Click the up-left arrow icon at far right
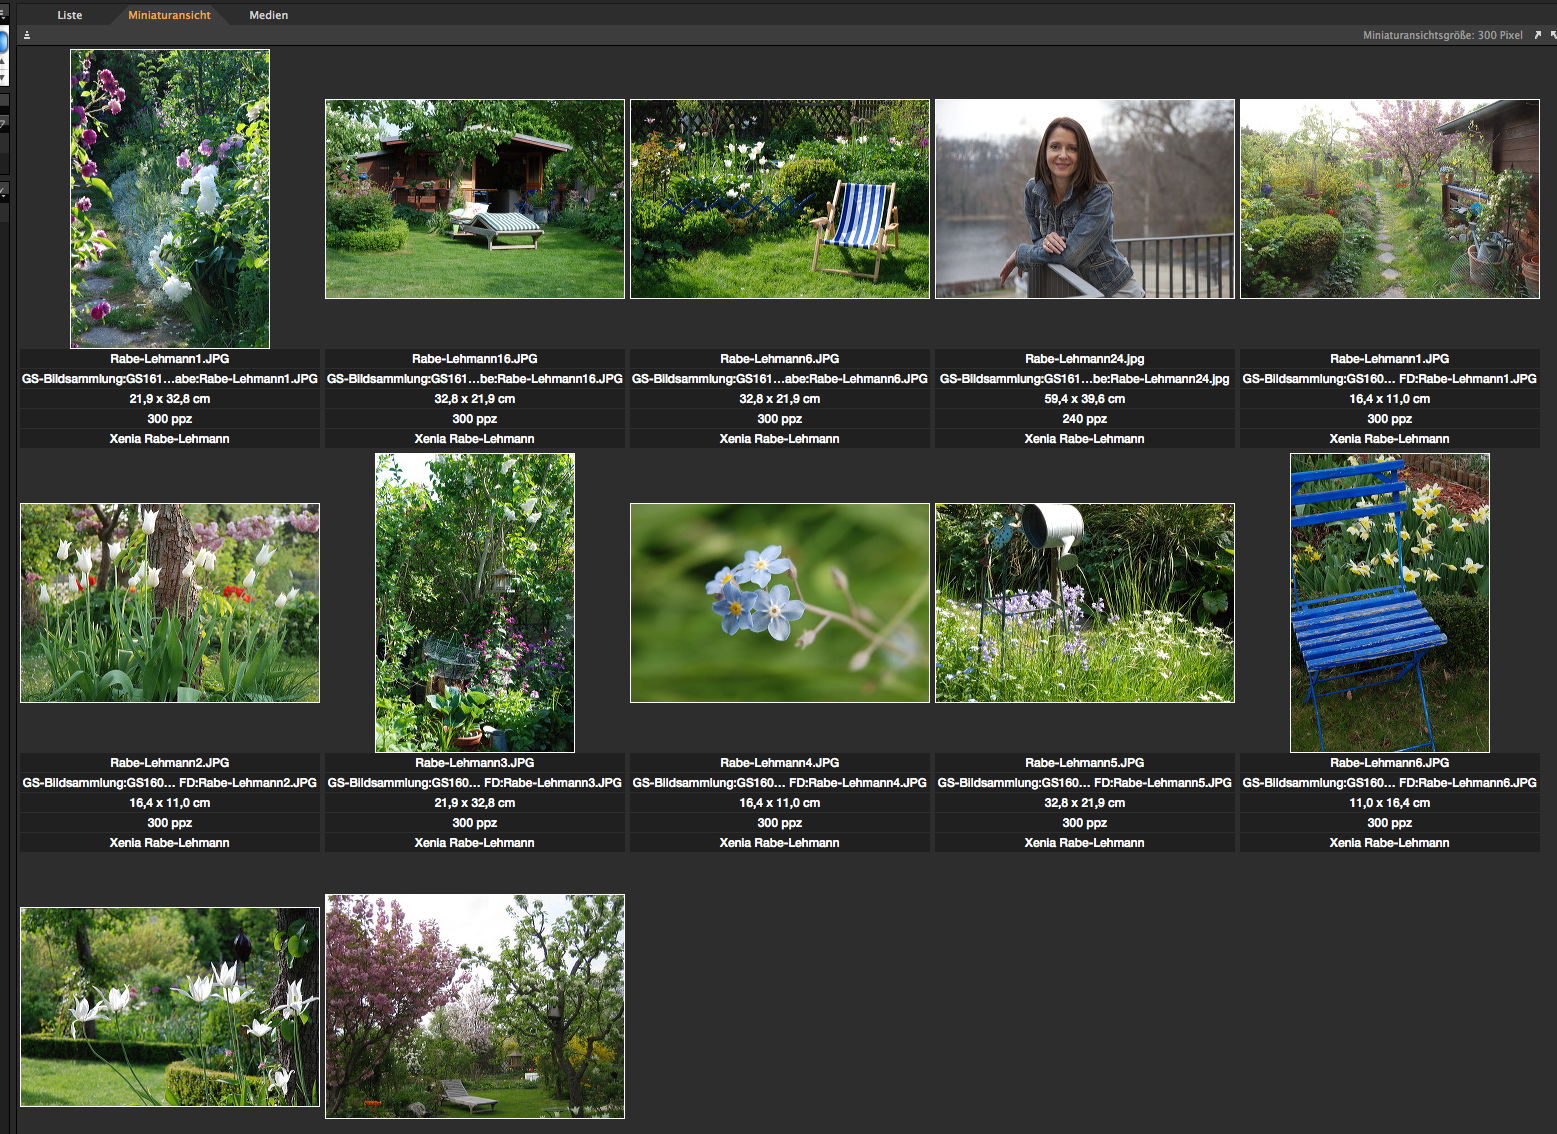 coord(1553,35)
